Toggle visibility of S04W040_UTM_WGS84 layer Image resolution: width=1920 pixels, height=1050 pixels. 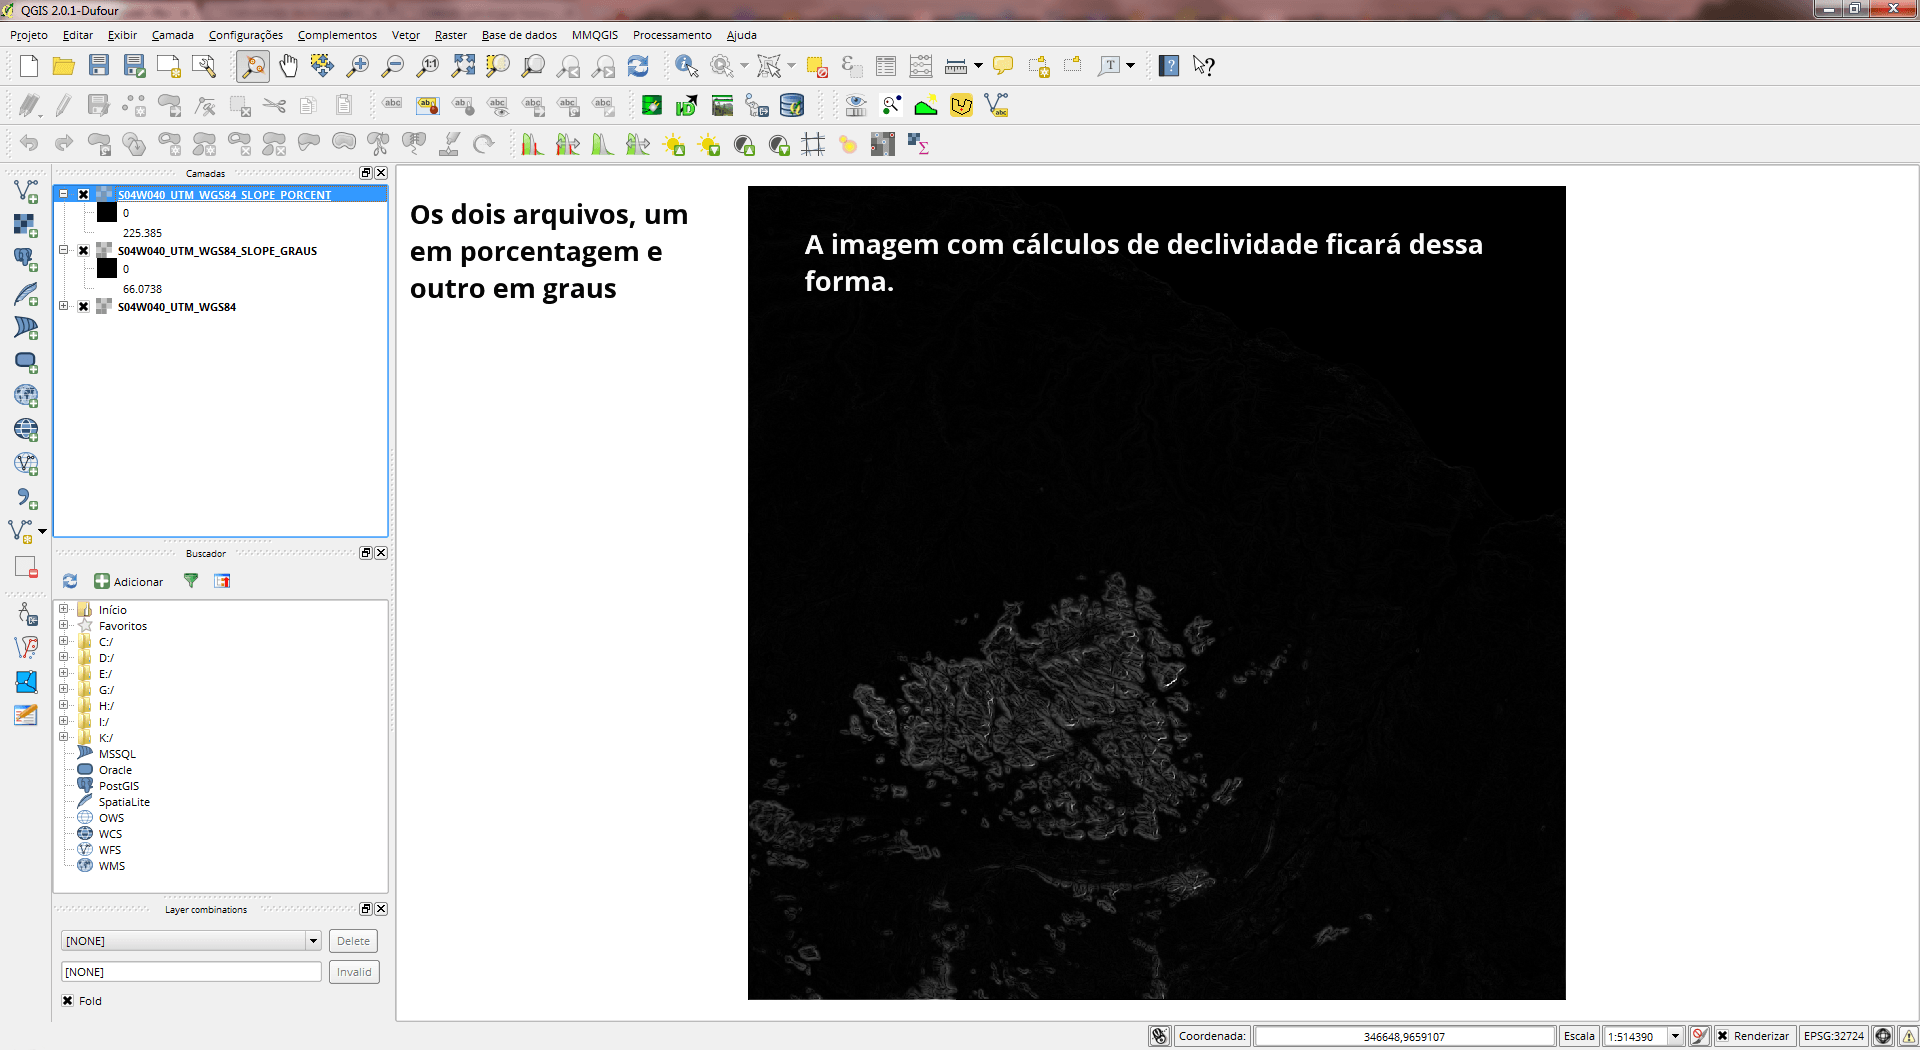pos(84,307)
